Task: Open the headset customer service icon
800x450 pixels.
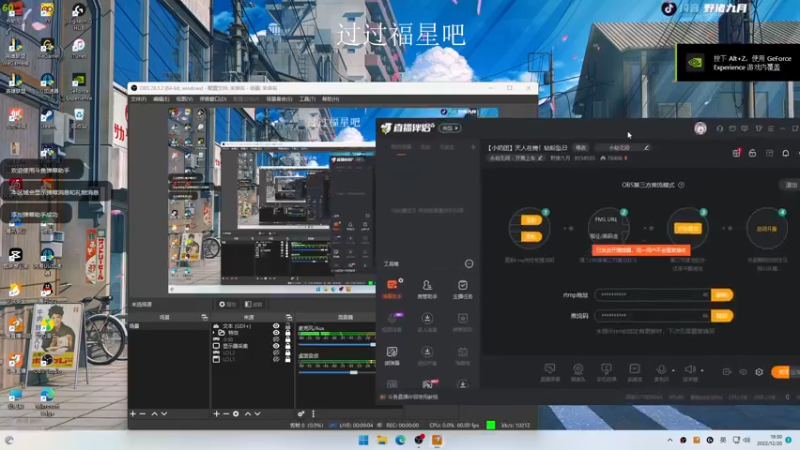Action: click(719, 129)
